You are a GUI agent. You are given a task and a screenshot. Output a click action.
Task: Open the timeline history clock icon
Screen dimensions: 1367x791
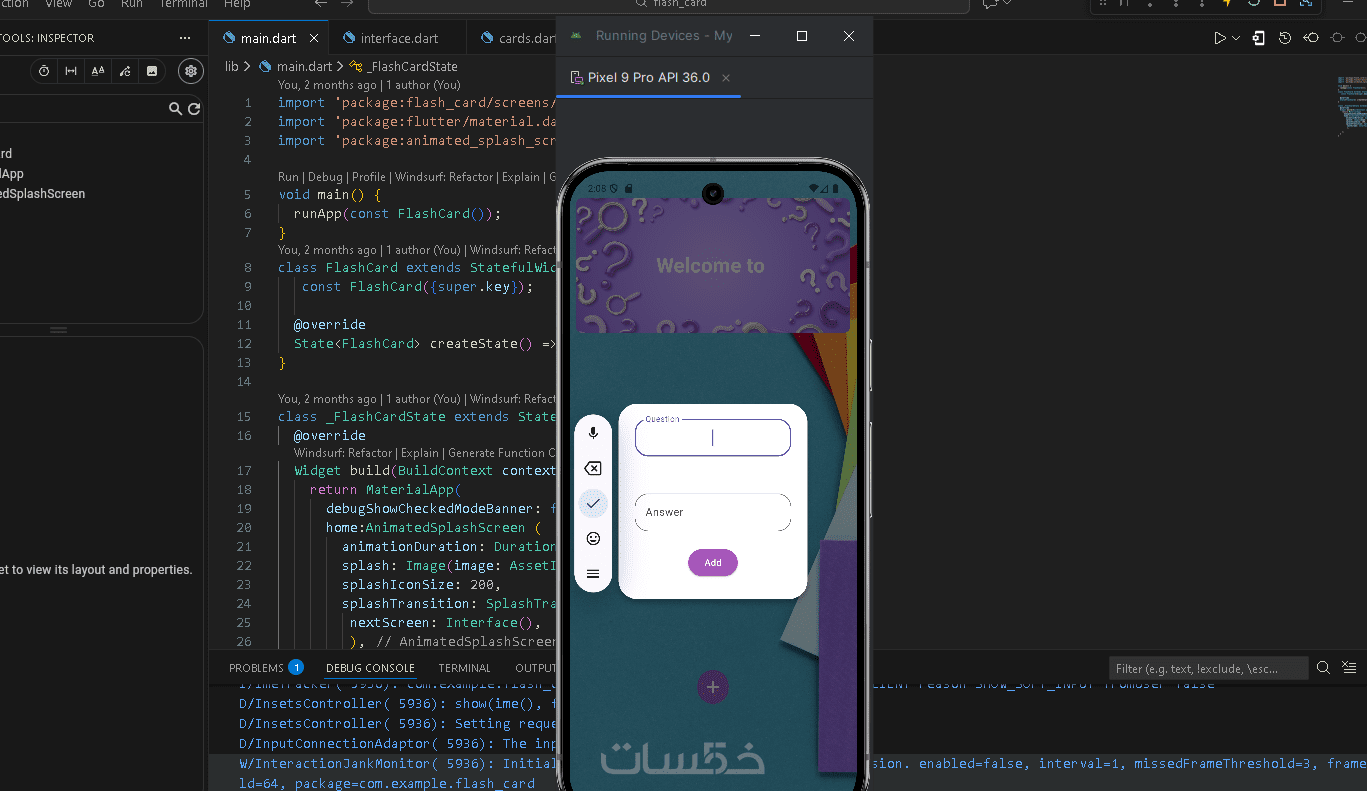[1285, 38]
